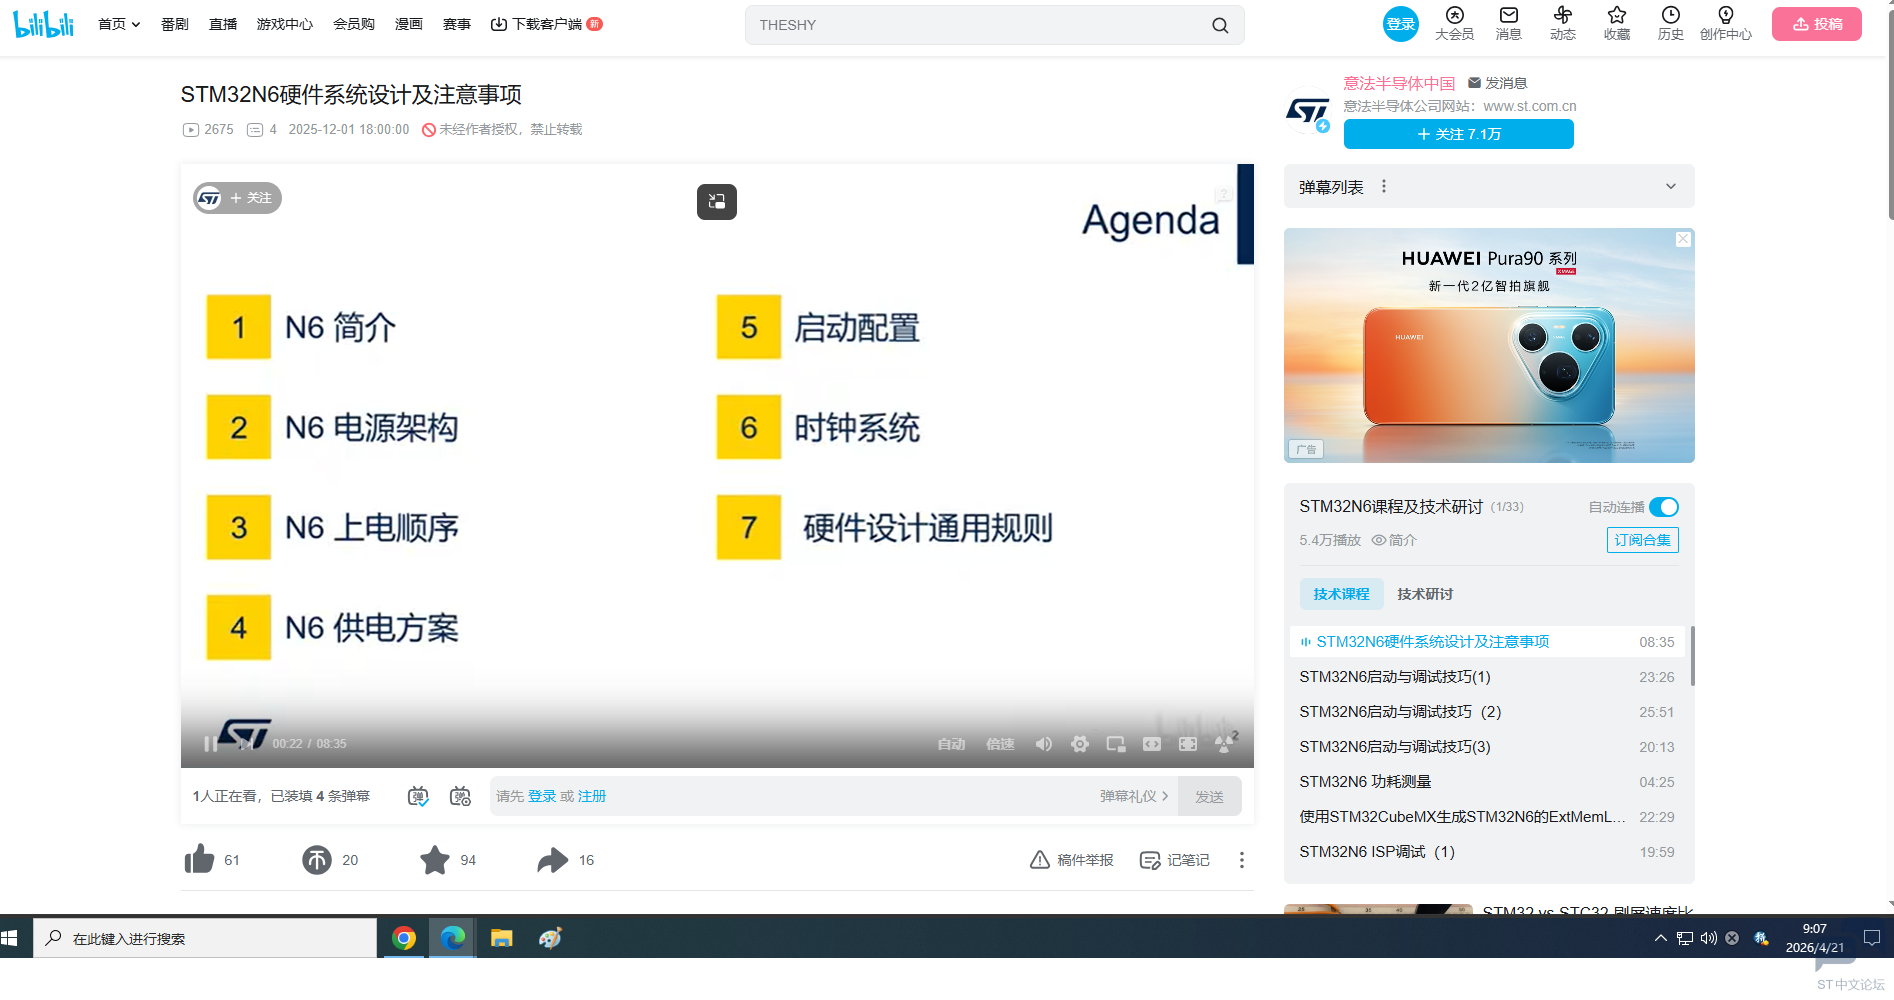1894x1000 pixels.
Task: Open danmaku settings icon
Action: click(x=460, y=796)
